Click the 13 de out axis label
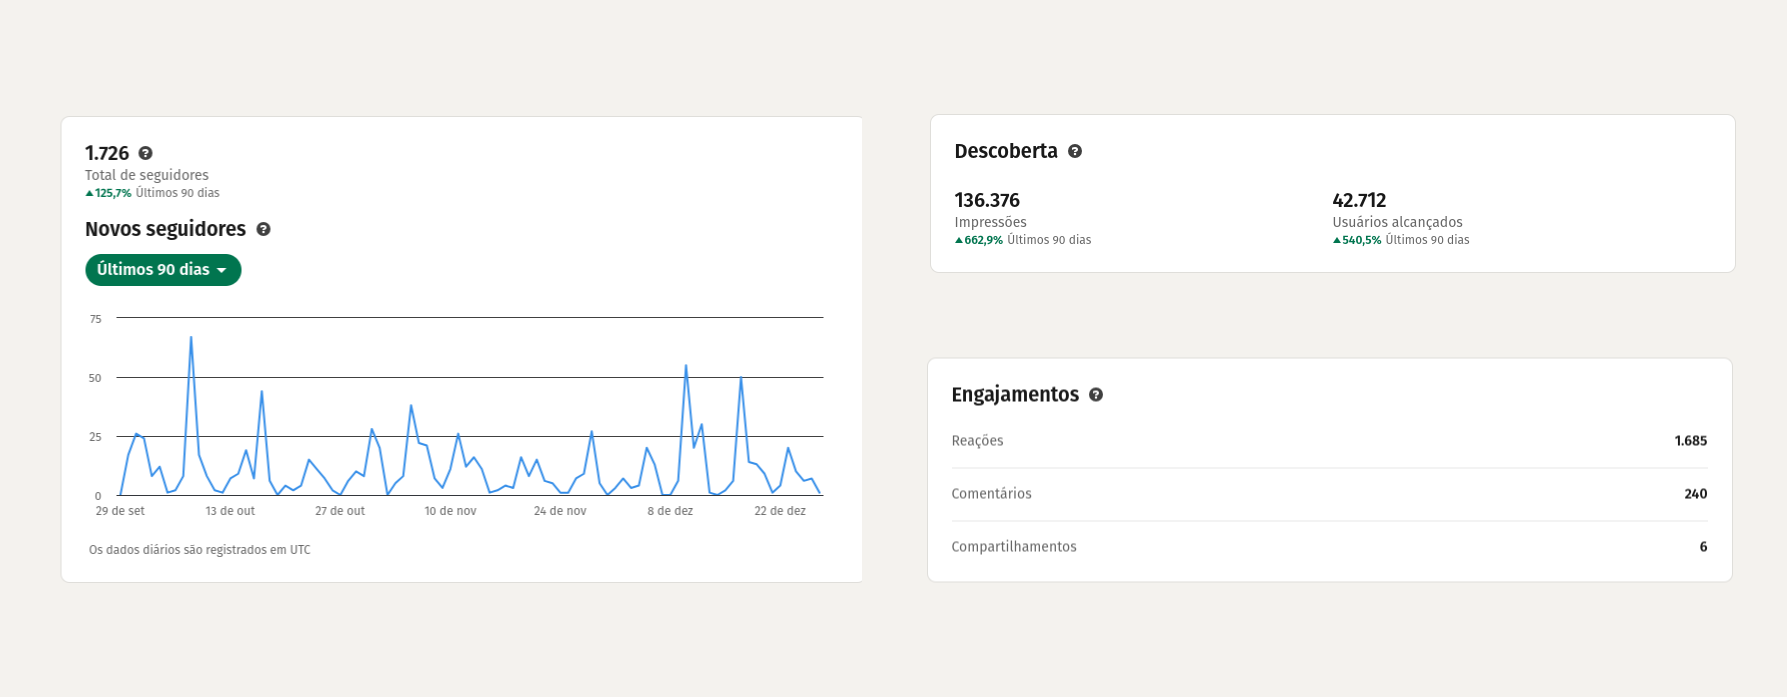Screen dimensions: 1787x697 click(230, 511)
